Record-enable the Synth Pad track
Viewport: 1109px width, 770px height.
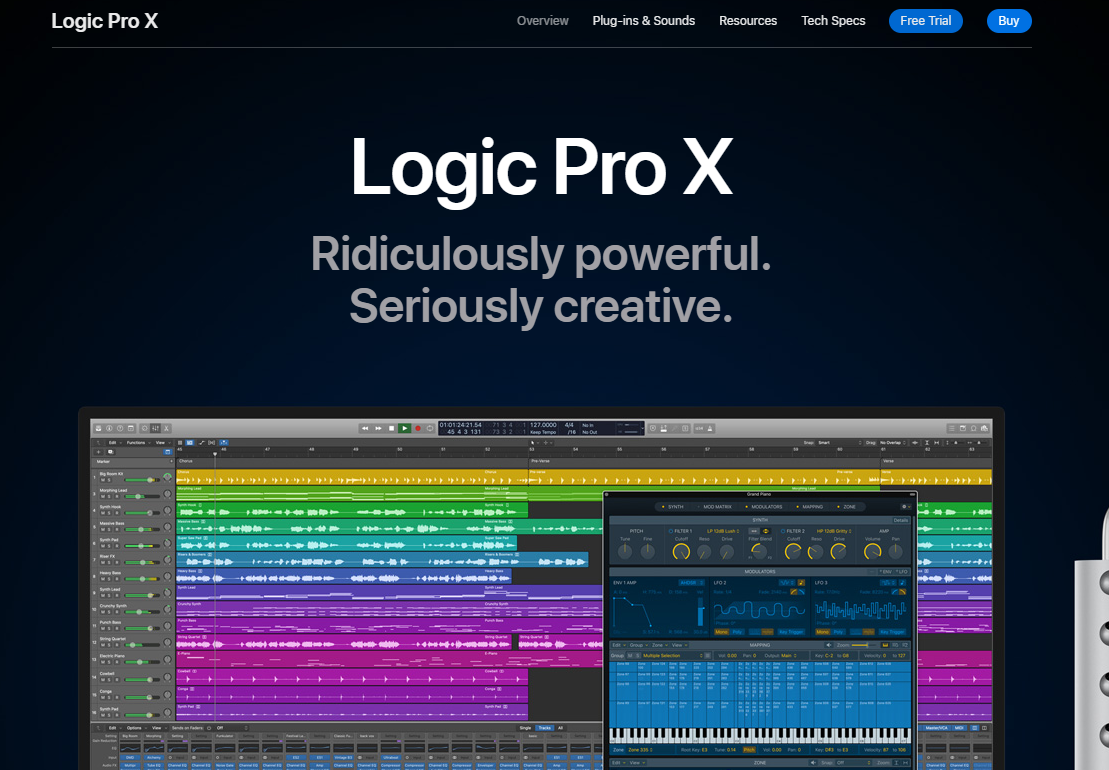coord(117,546)
